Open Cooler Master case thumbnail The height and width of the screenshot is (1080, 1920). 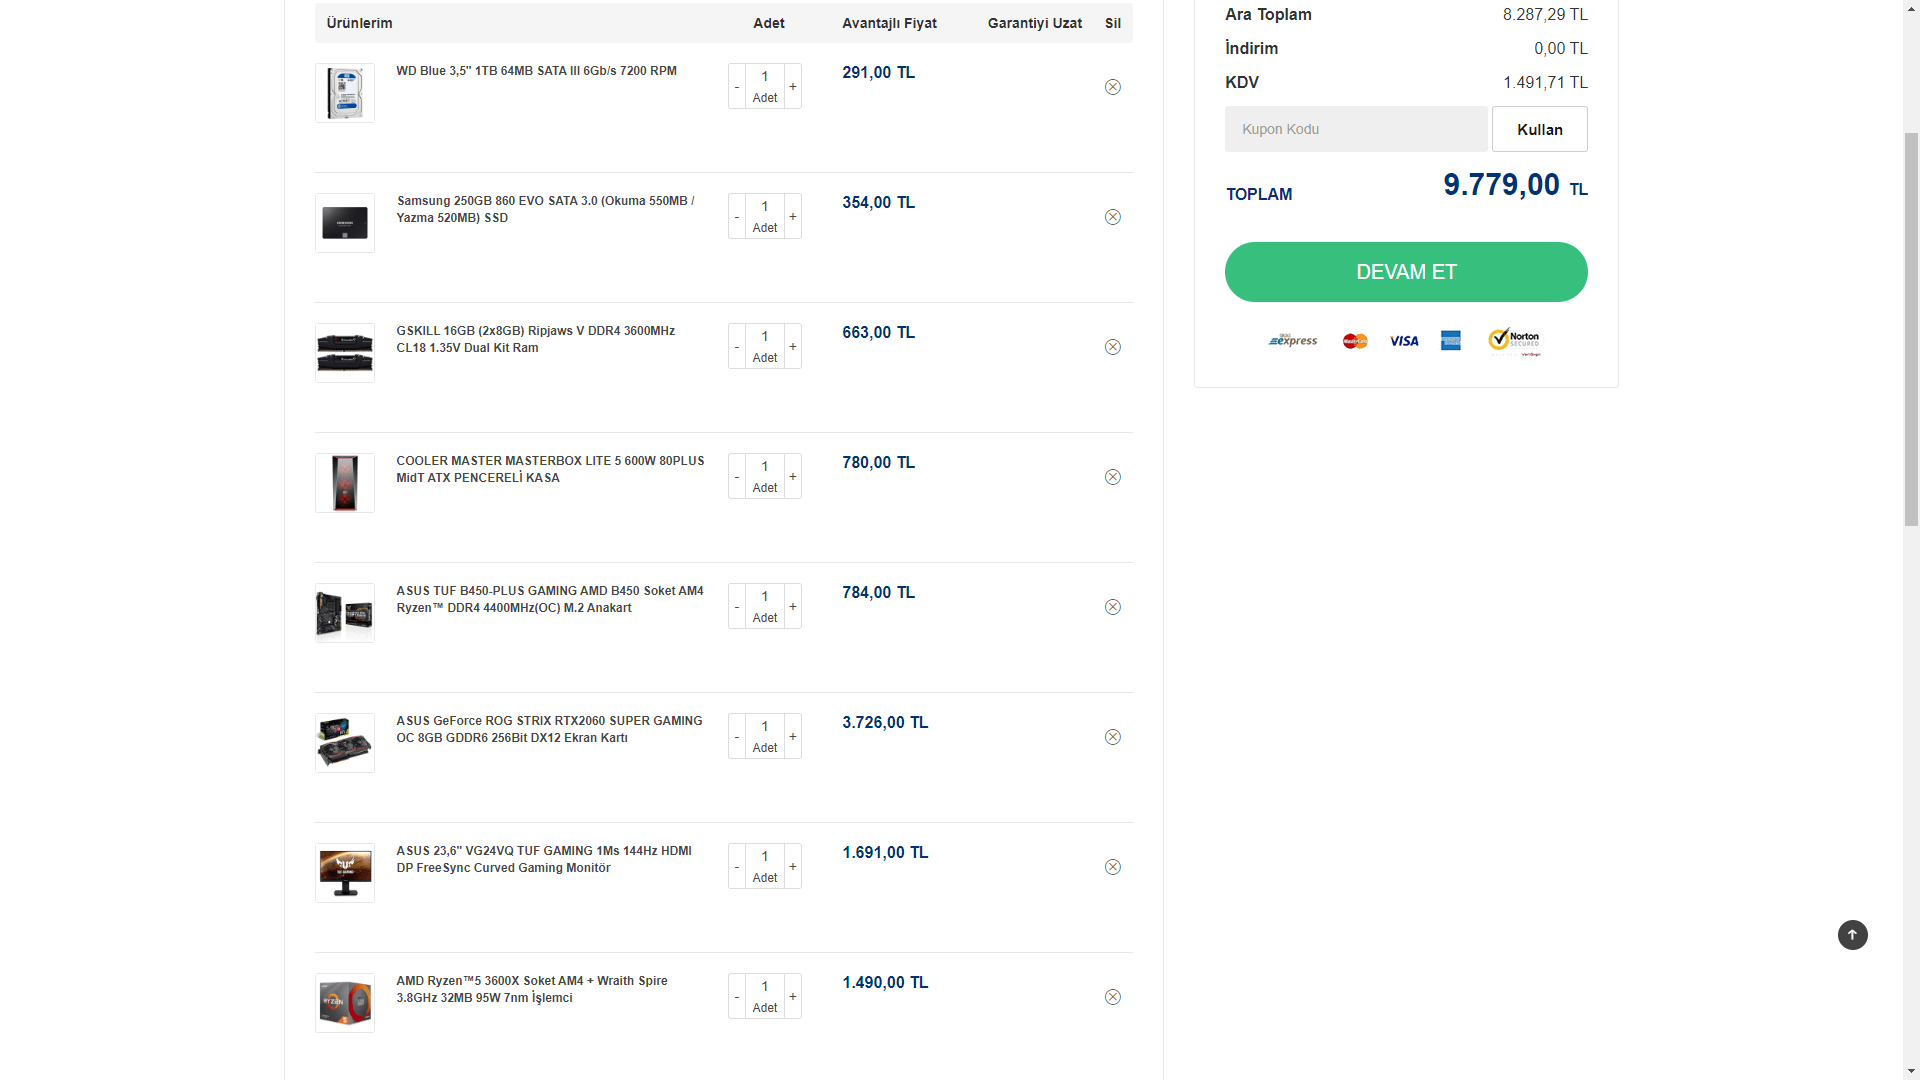tap(345, 483)
